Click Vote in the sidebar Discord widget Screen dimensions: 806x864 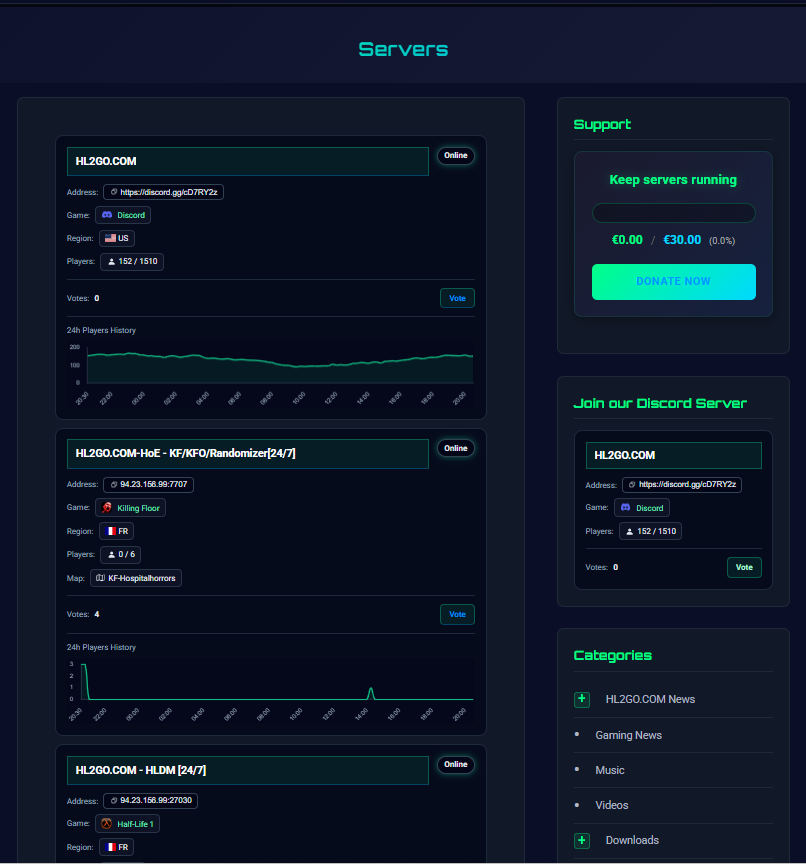click(743, 567)
